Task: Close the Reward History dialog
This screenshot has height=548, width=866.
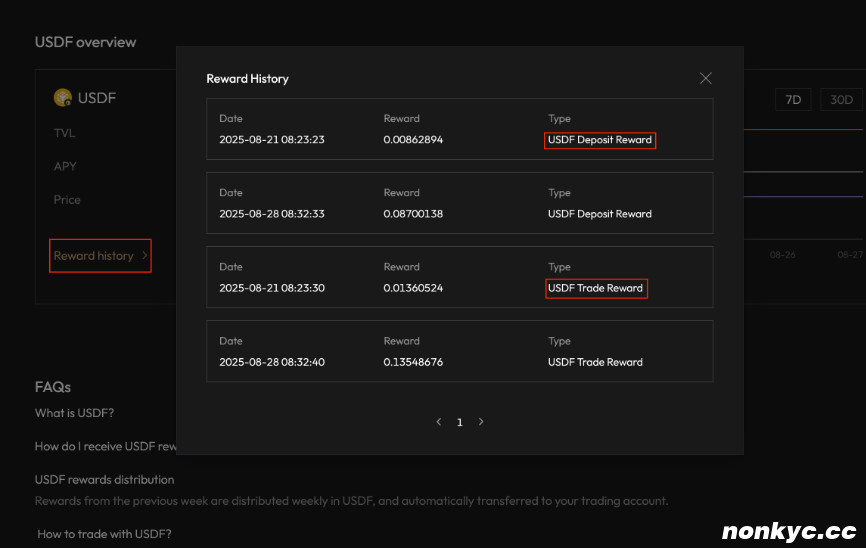Action: tap(705, 78)
